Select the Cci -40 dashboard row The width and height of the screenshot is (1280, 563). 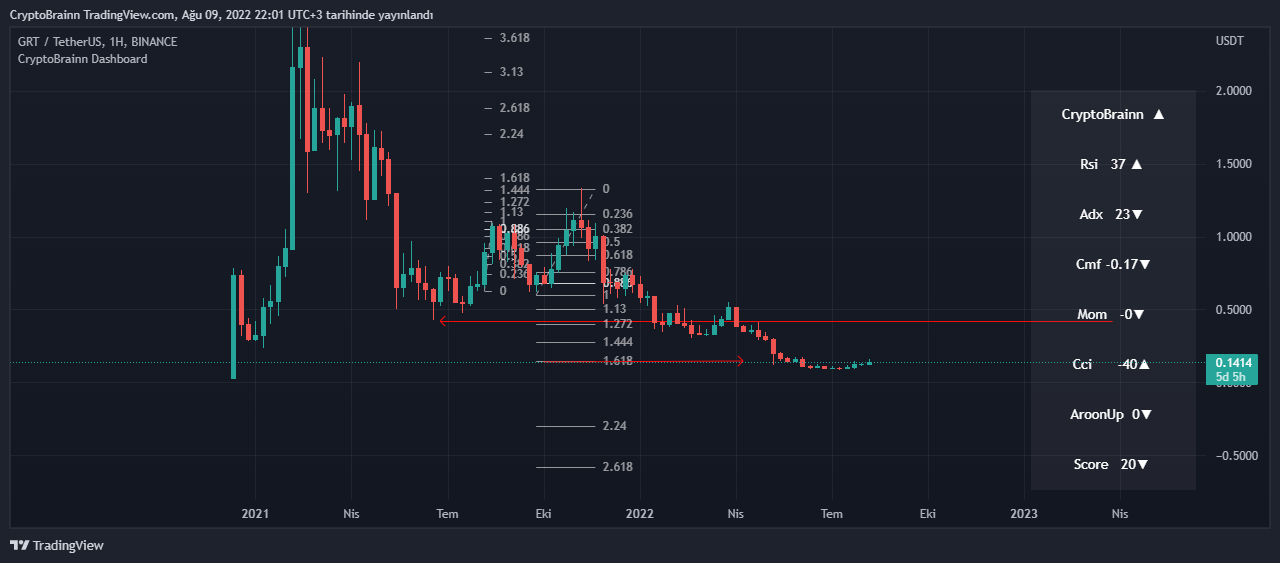pos(1111,365)
